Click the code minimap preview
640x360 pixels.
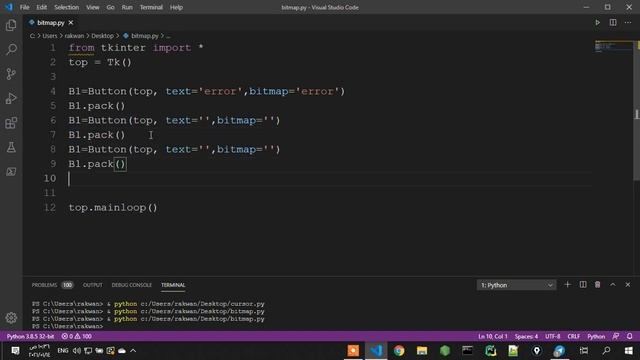click(613, 46)
